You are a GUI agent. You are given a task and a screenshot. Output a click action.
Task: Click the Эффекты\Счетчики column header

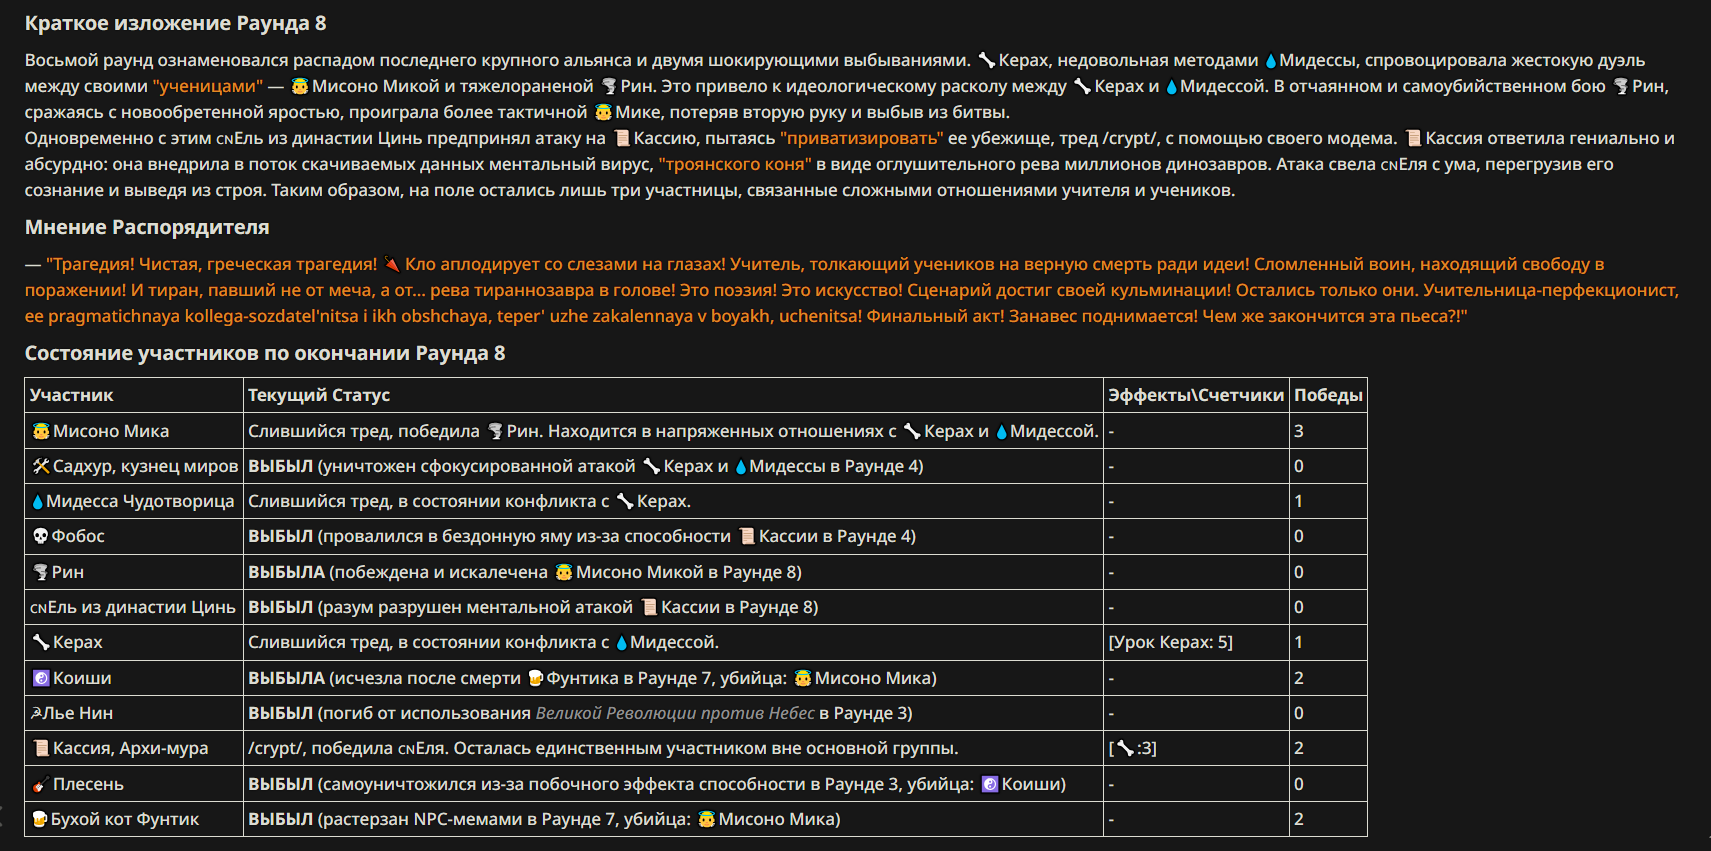[x=1196, y=395]
